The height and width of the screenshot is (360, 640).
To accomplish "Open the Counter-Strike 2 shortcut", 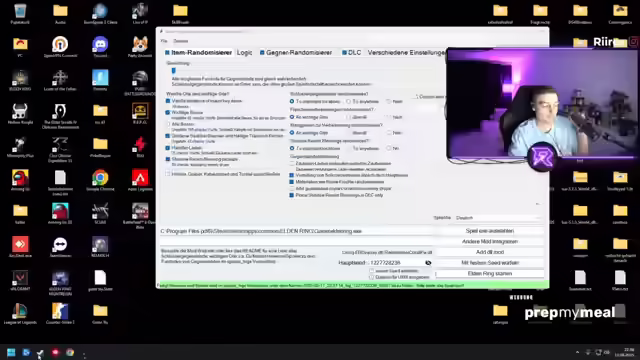I will (60, 313).
